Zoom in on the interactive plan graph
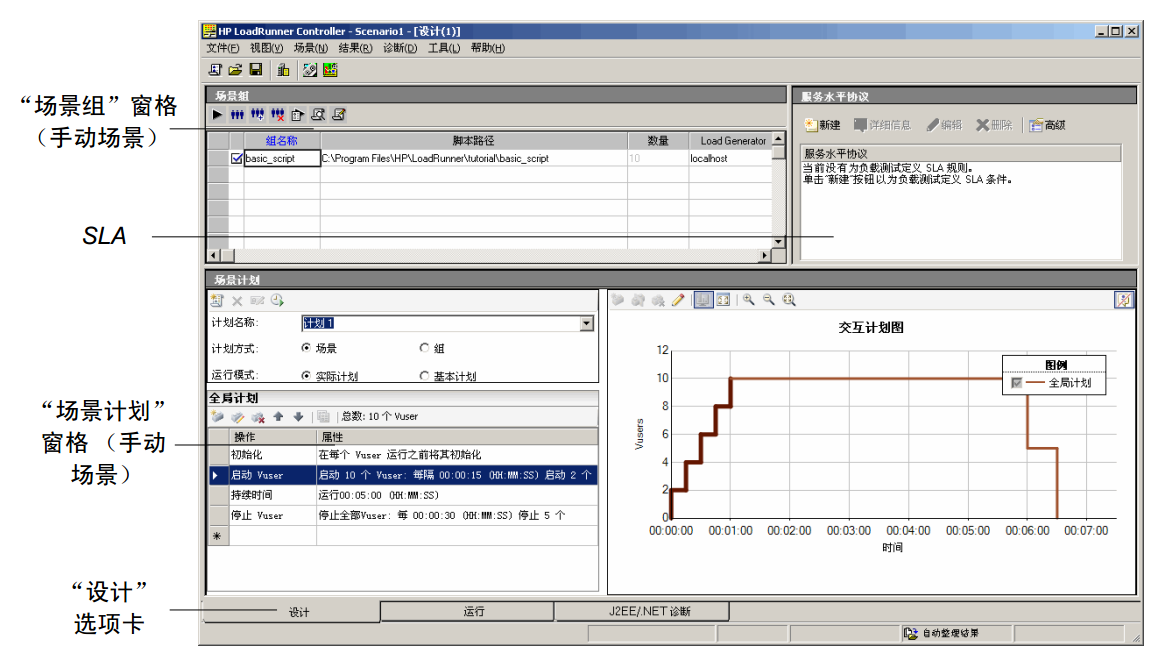Image resolution: width=1165 pixels, height=659 pixels. (748, 299)
